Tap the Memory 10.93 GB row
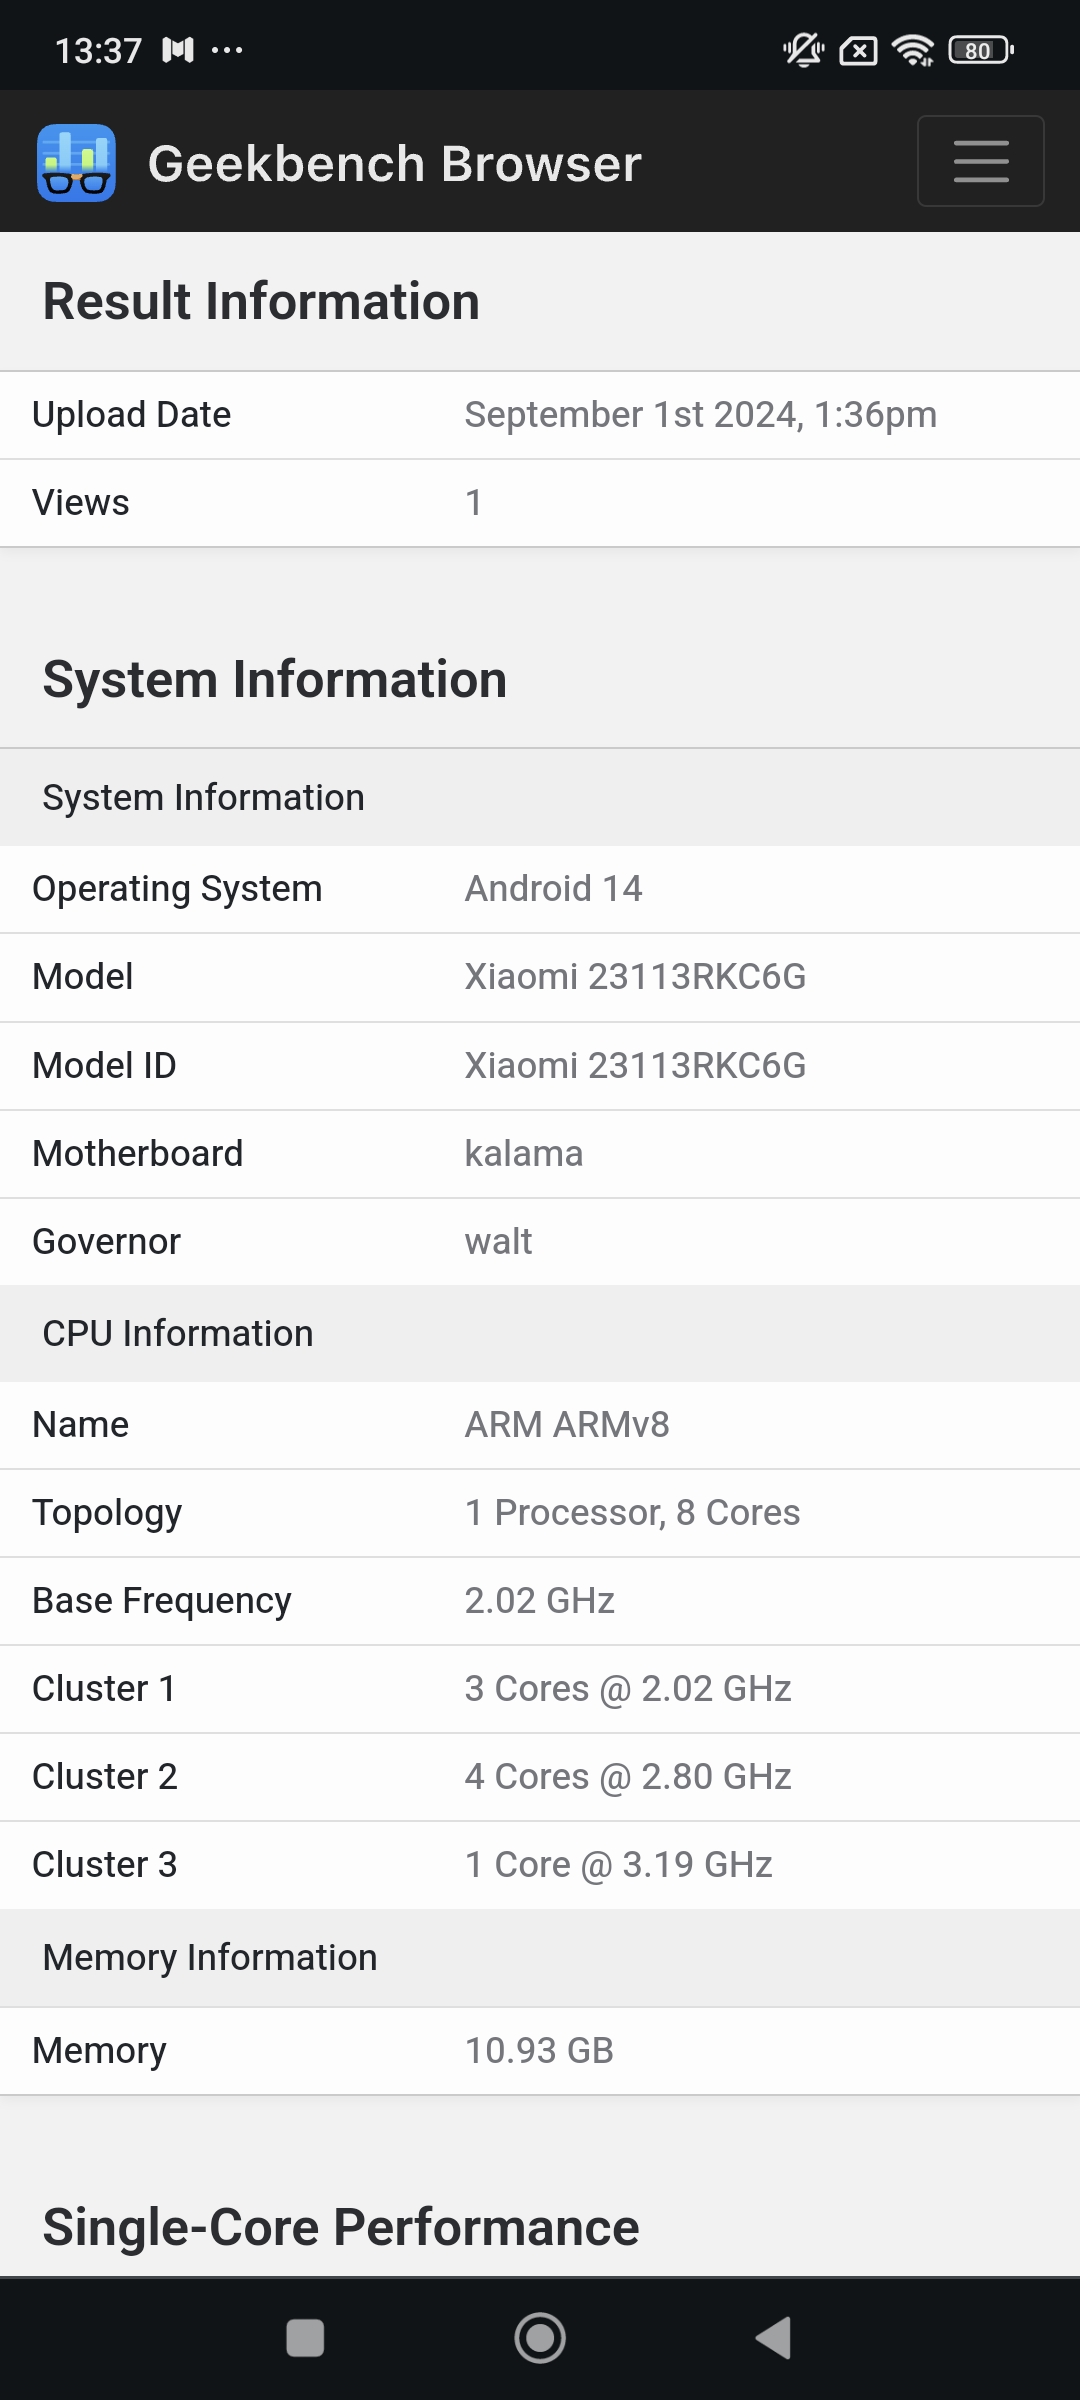The height and width of the screenshot is (2400, 1080). click(540, 2051)
